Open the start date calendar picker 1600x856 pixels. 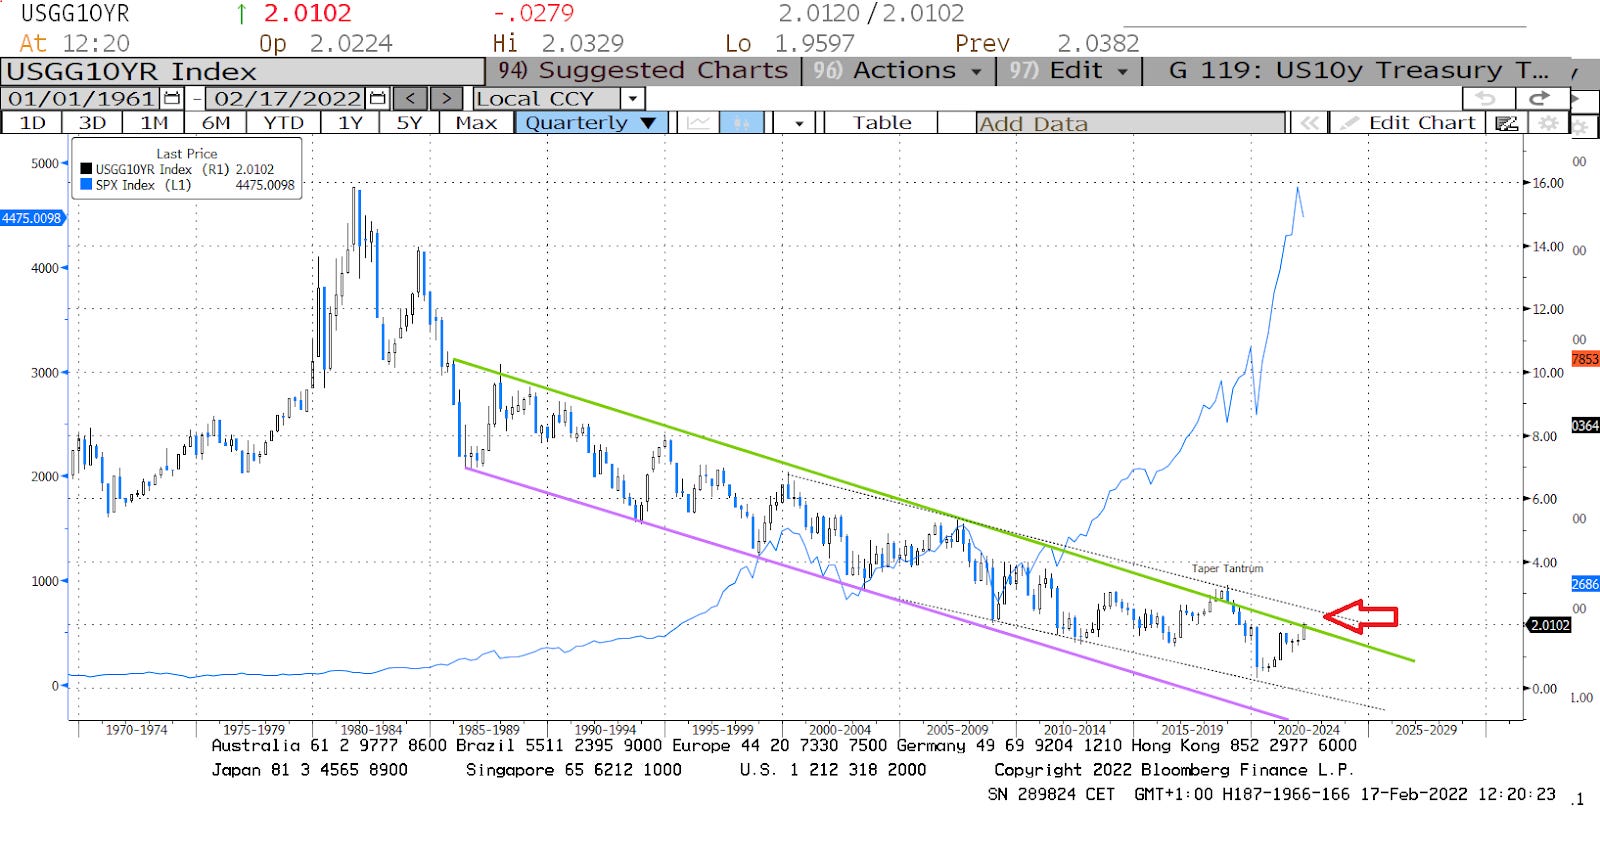click(173, 98)
